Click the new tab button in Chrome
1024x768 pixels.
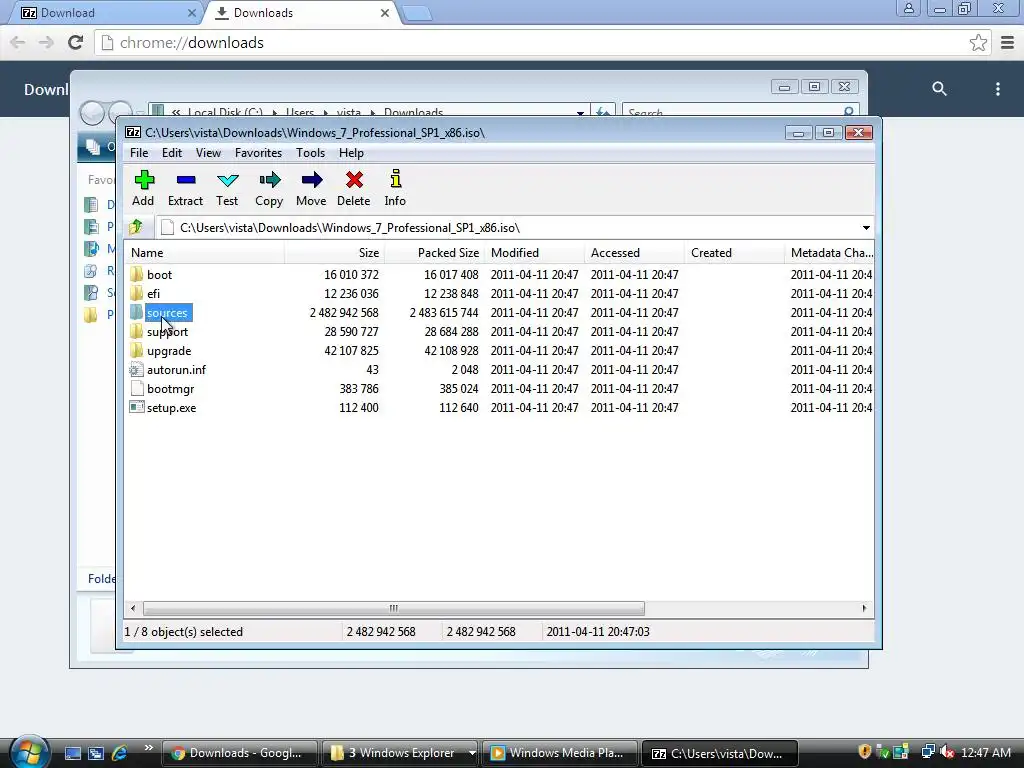click(x=416, y=13)
